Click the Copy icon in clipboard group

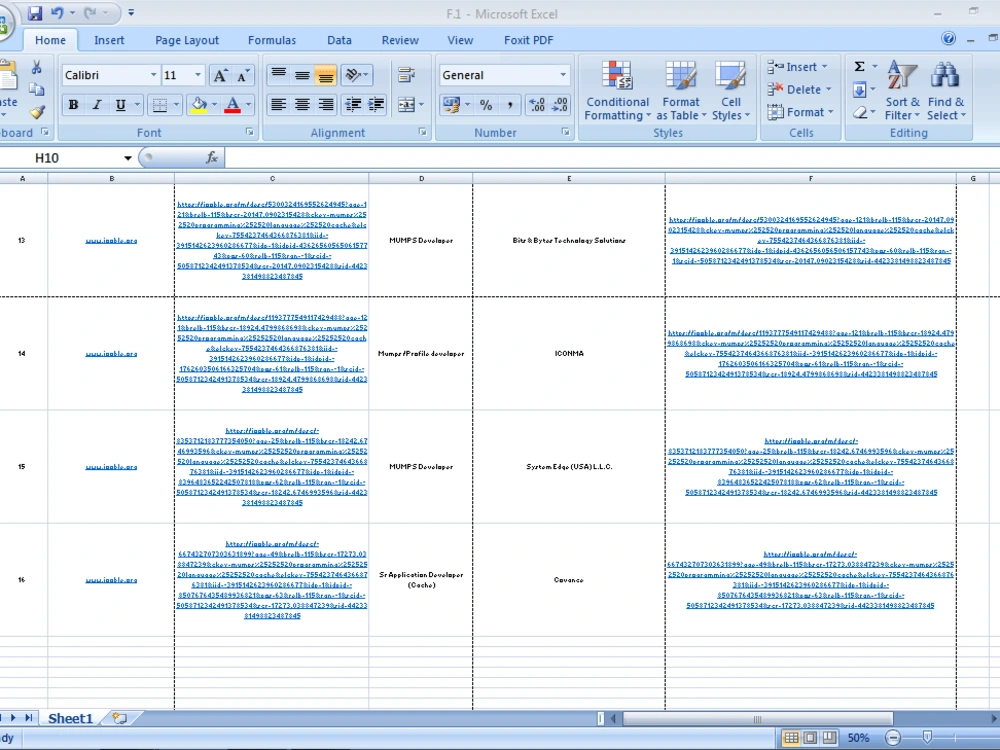point(36,90)
